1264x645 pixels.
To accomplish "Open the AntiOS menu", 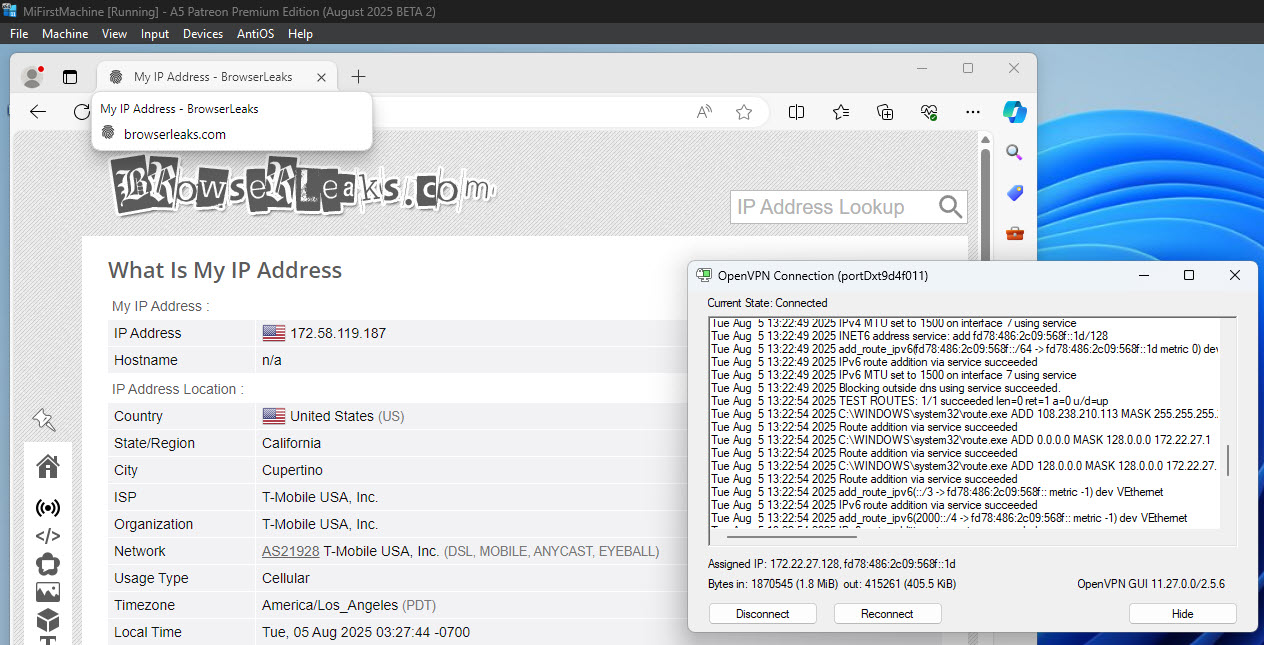I will coord(256,34).
